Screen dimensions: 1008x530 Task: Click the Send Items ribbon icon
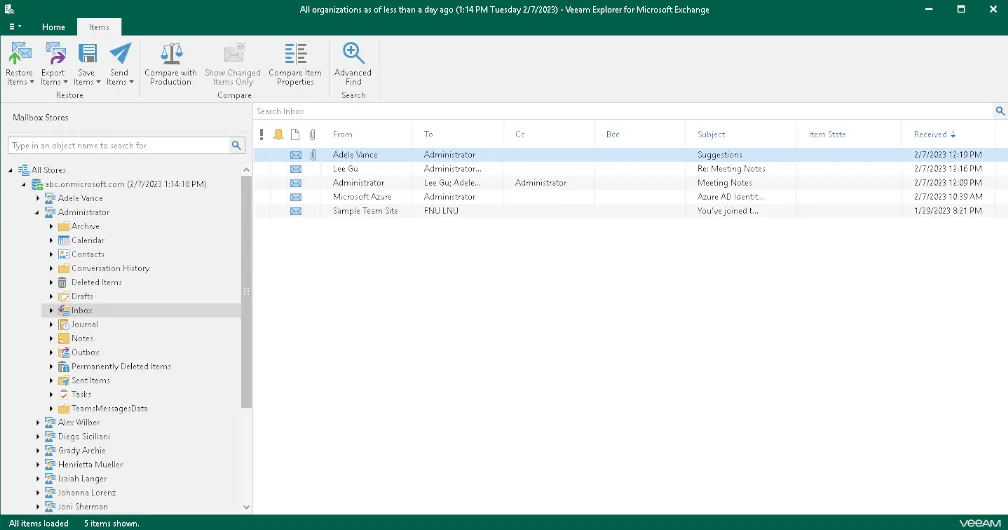[x=120, y=53]
